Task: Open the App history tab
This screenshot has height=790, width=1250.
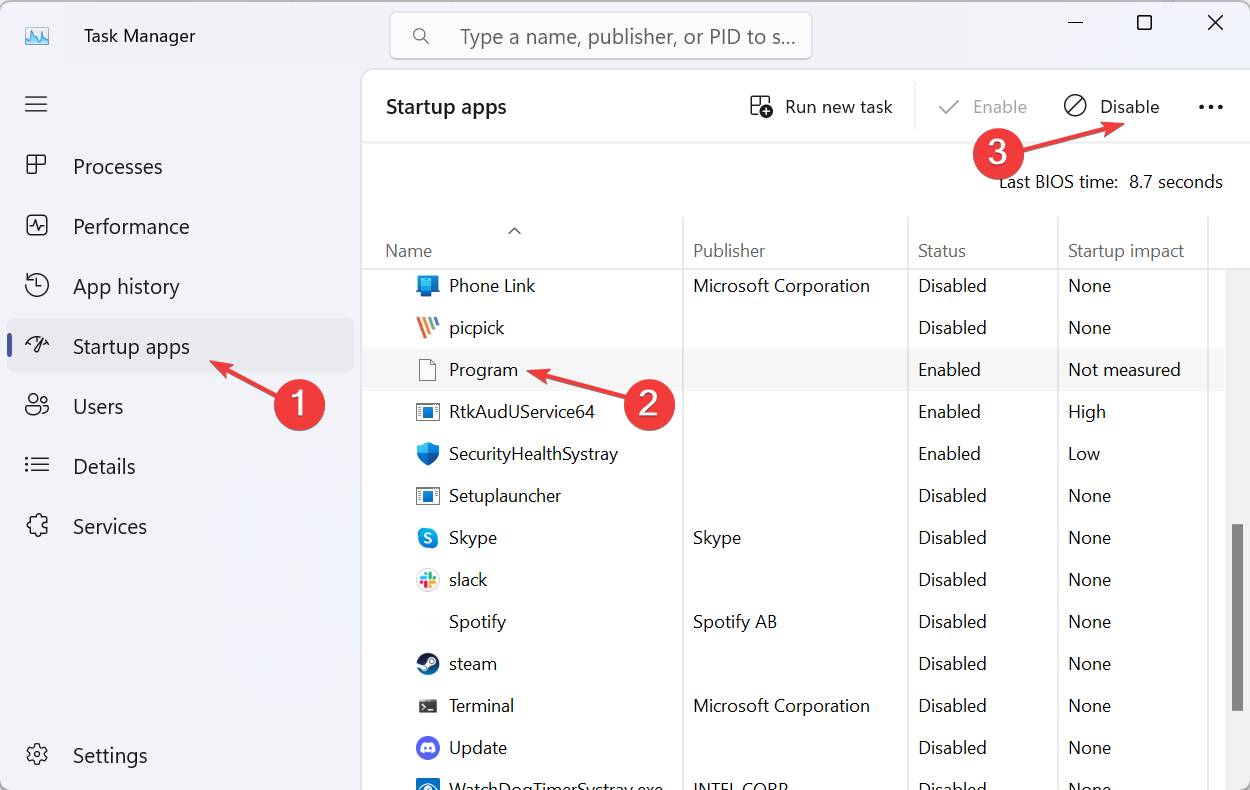Action: point(180,286)
